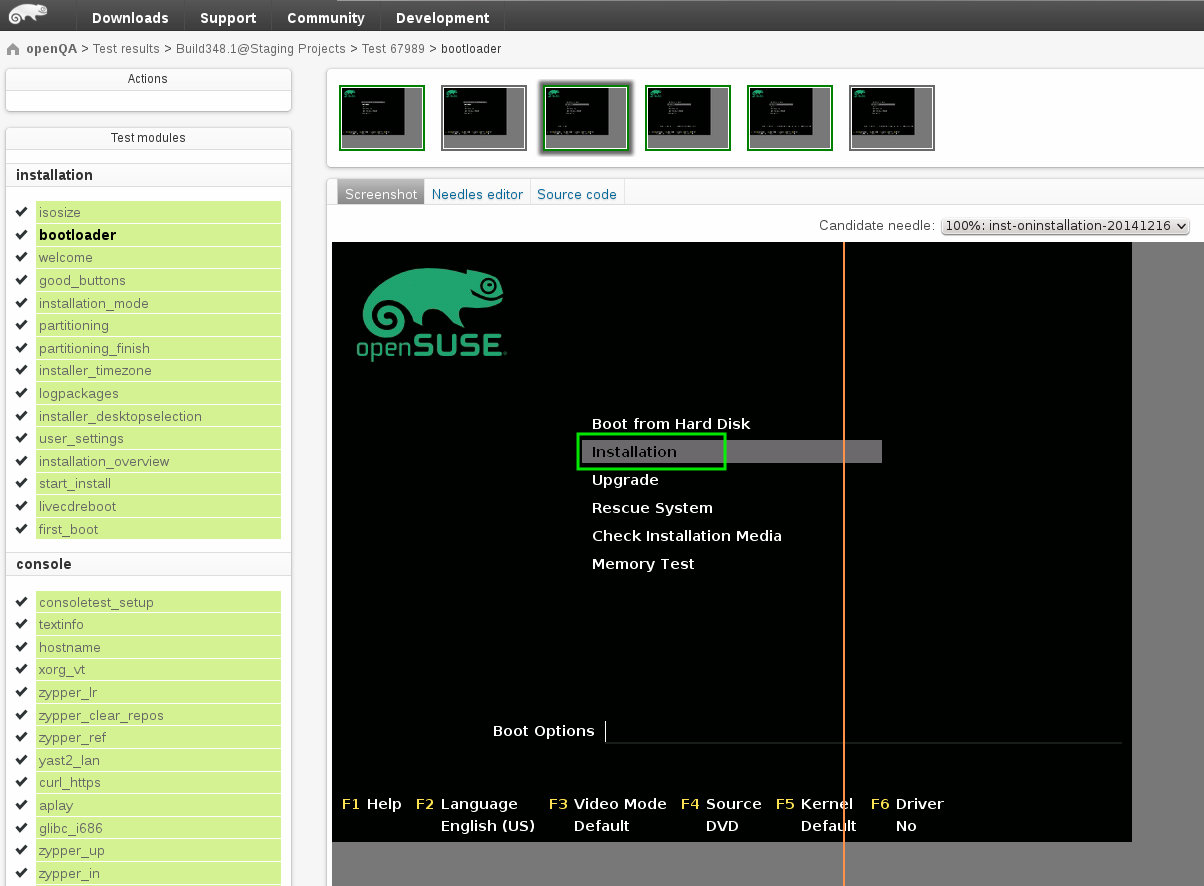Open the installer_timezone test module
Image resolution: width=1204 pixels, height=886 pixels.
pyautogui.click(x=158, y=370)
